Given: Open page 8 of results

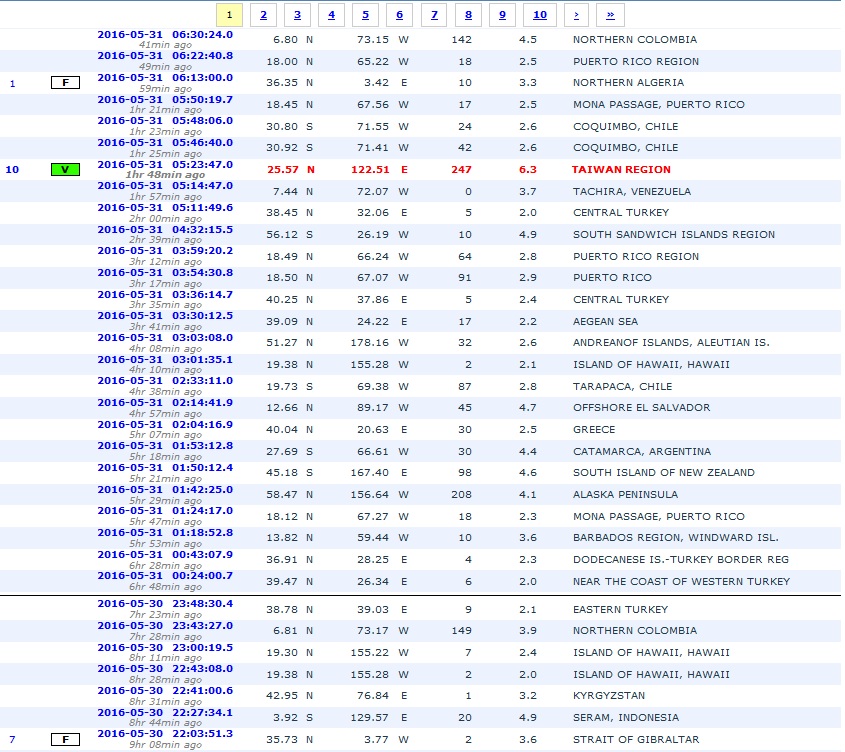Looking at the screenshot, I should [x=467, y=15].
